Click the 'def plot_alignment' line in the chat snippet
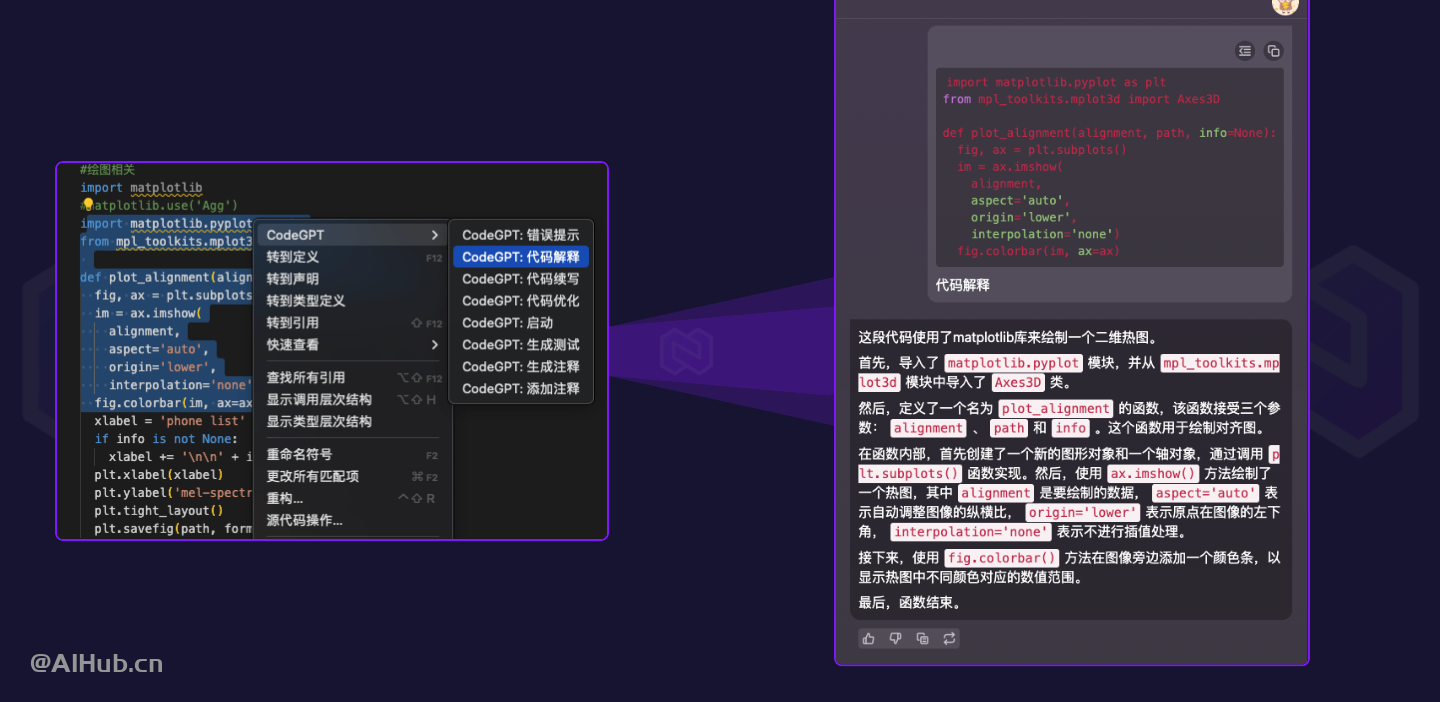Viewport: 1440px width, 702px height. (1110, 133)
